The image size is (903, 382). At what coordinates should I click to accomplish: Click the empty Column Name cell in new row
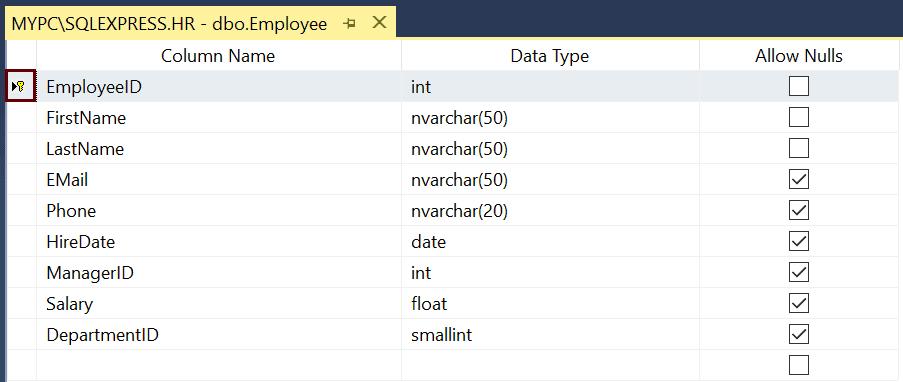pos(219,365)
